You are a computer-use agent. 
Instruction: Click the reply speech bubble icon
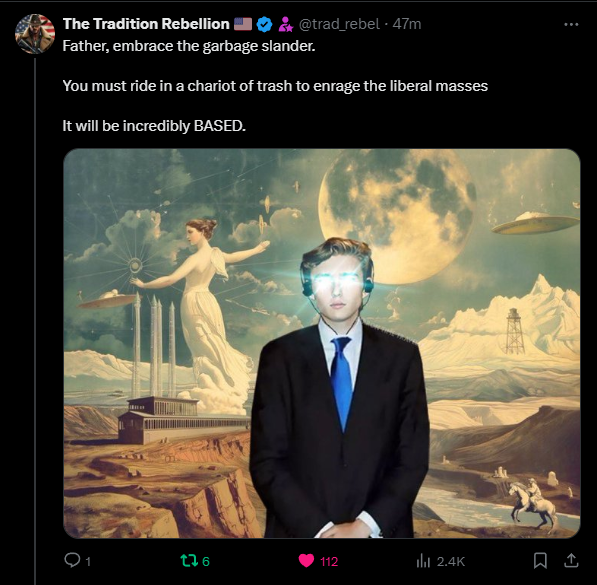coord(72,560)
